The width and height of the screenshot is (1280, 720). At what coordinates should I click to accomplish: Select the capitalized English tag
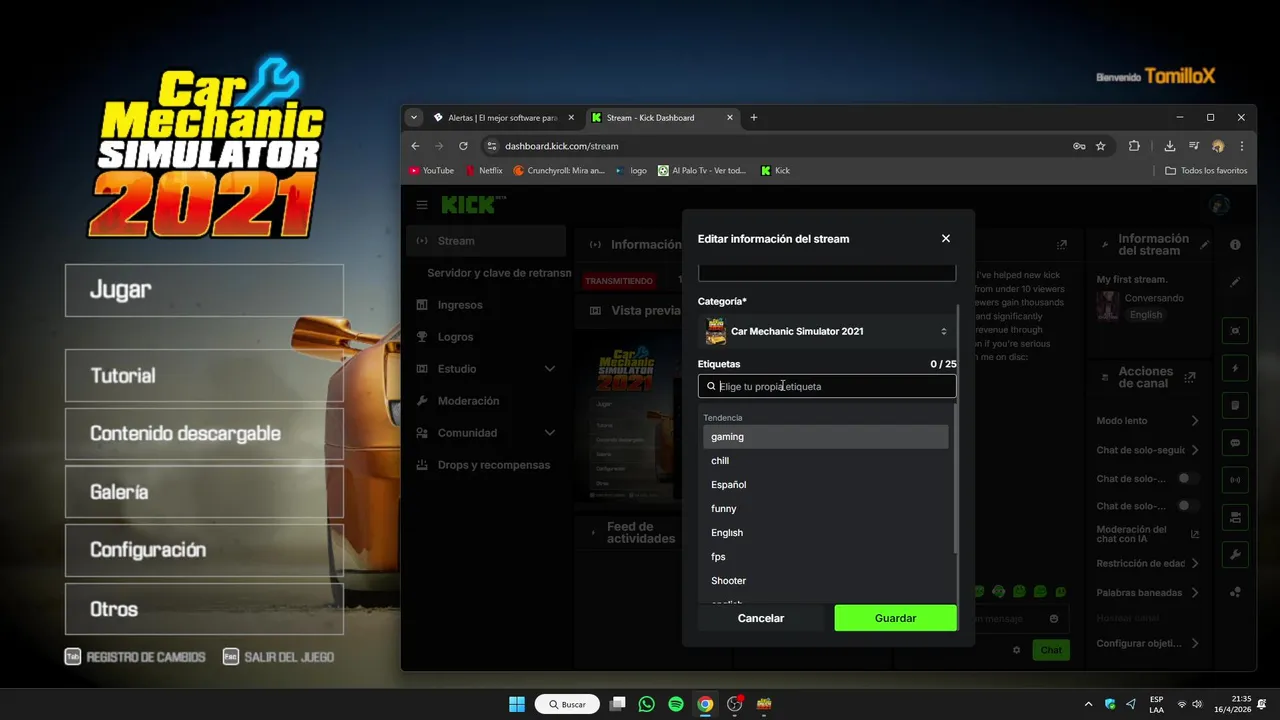click(x=826, y=533)
